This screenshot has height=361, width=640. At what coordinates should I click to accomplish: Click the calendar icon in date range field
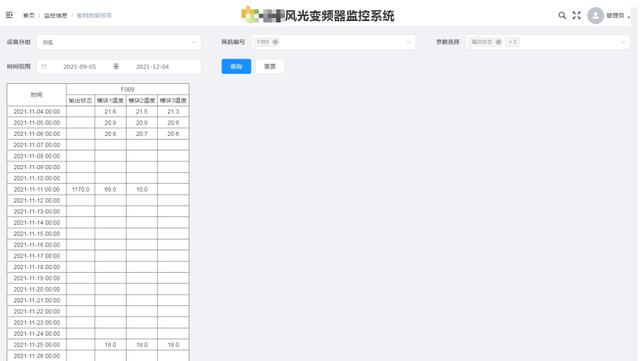(44, 67)
